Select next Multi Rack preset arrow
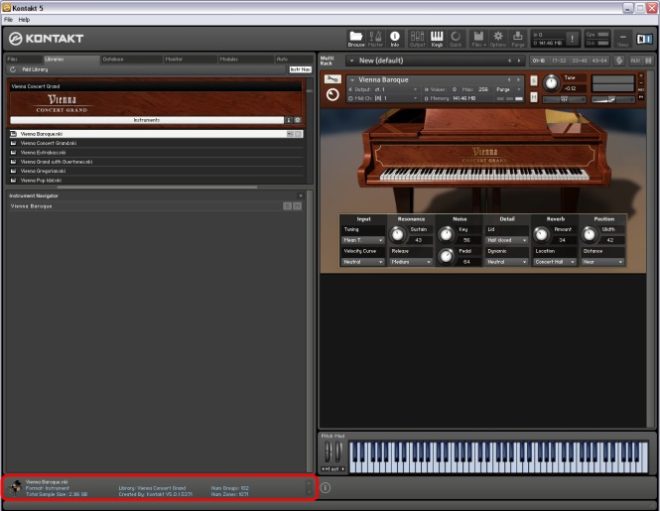This screenshot has height=511, width=660. coord(519,61)
